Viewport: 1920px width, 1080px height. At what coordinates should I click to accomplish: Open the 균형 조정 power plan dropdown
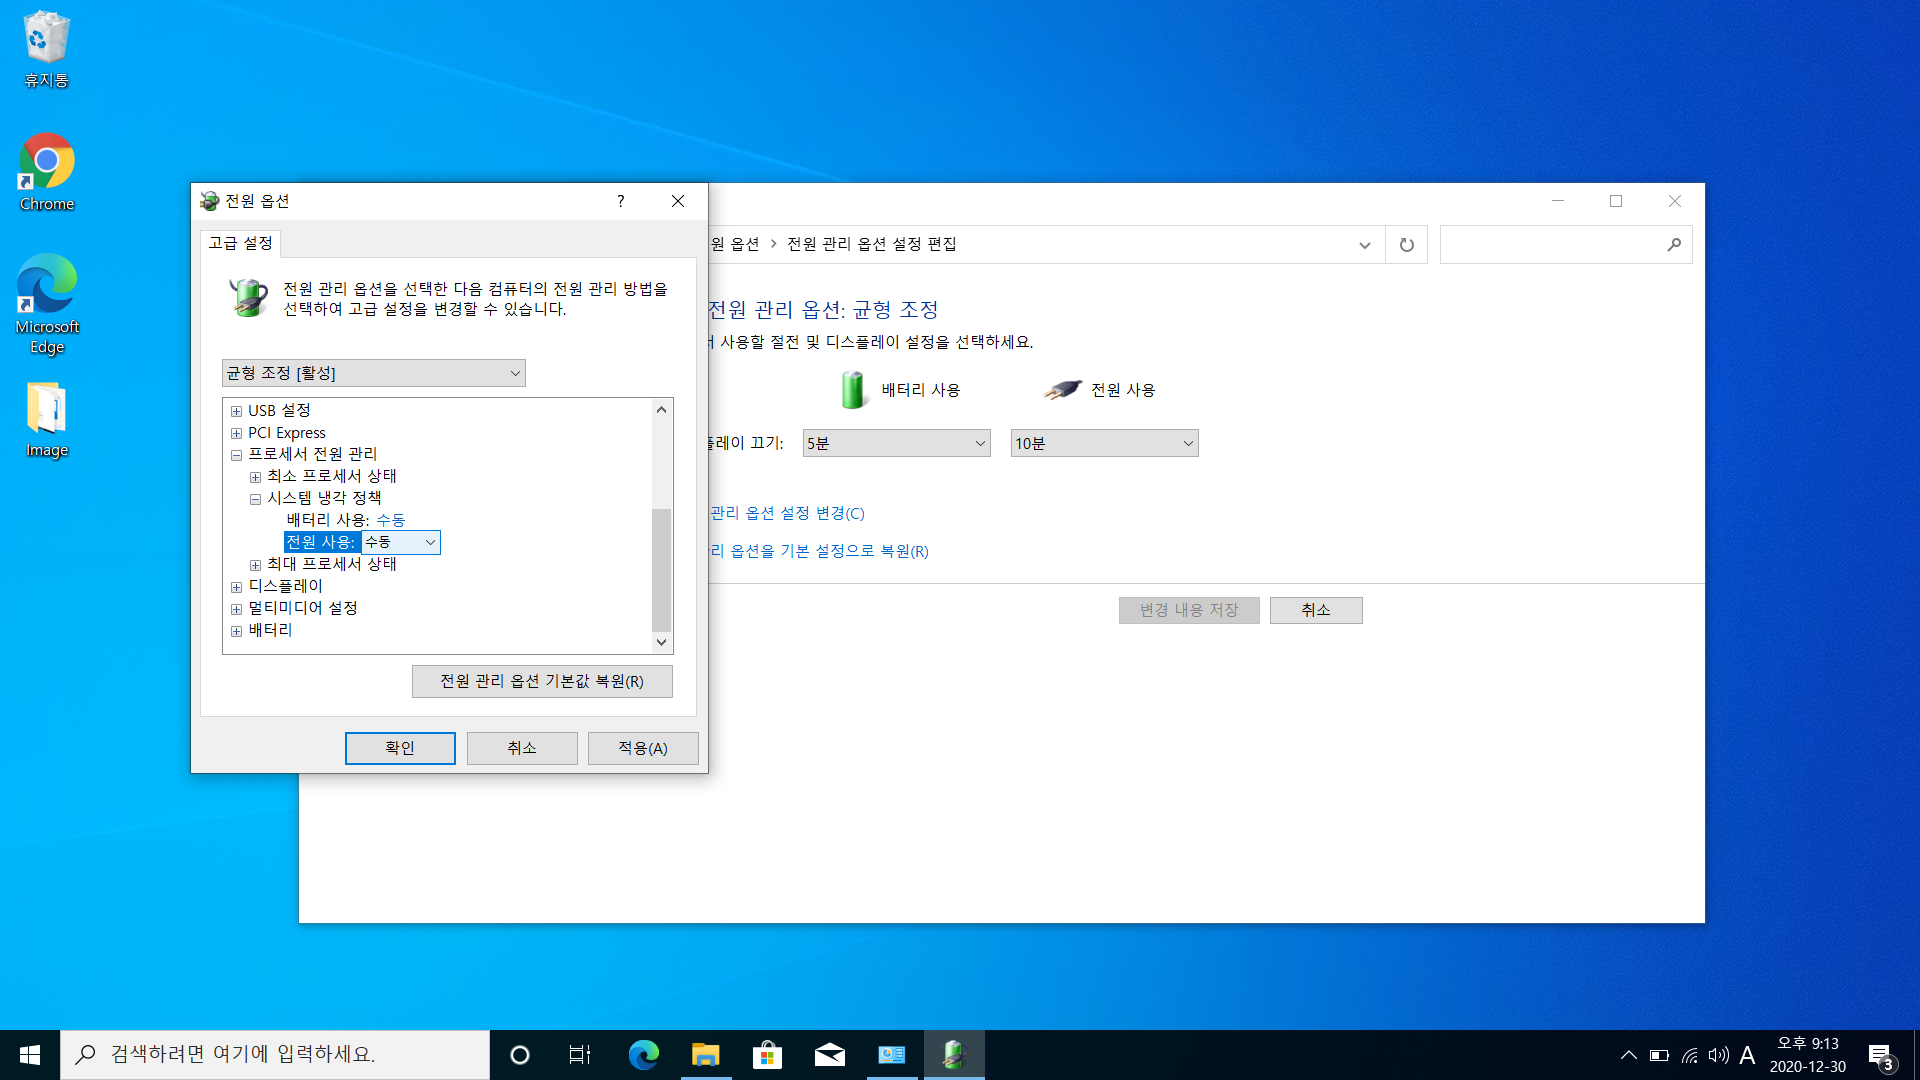pyautogui.click(x=373, y=373)
